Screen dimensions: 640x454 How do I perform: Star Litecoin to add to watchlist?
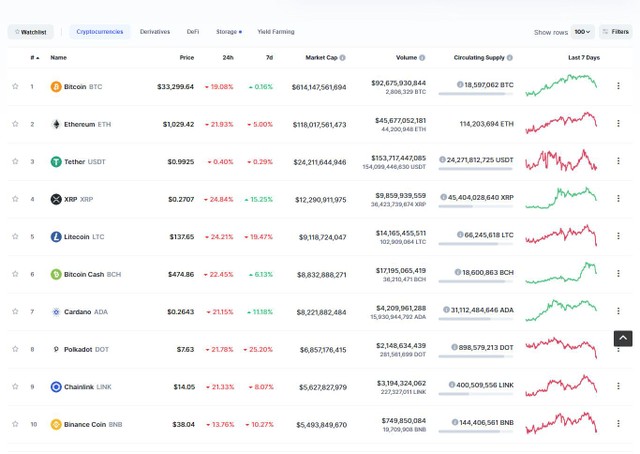[x=15, y=236]
